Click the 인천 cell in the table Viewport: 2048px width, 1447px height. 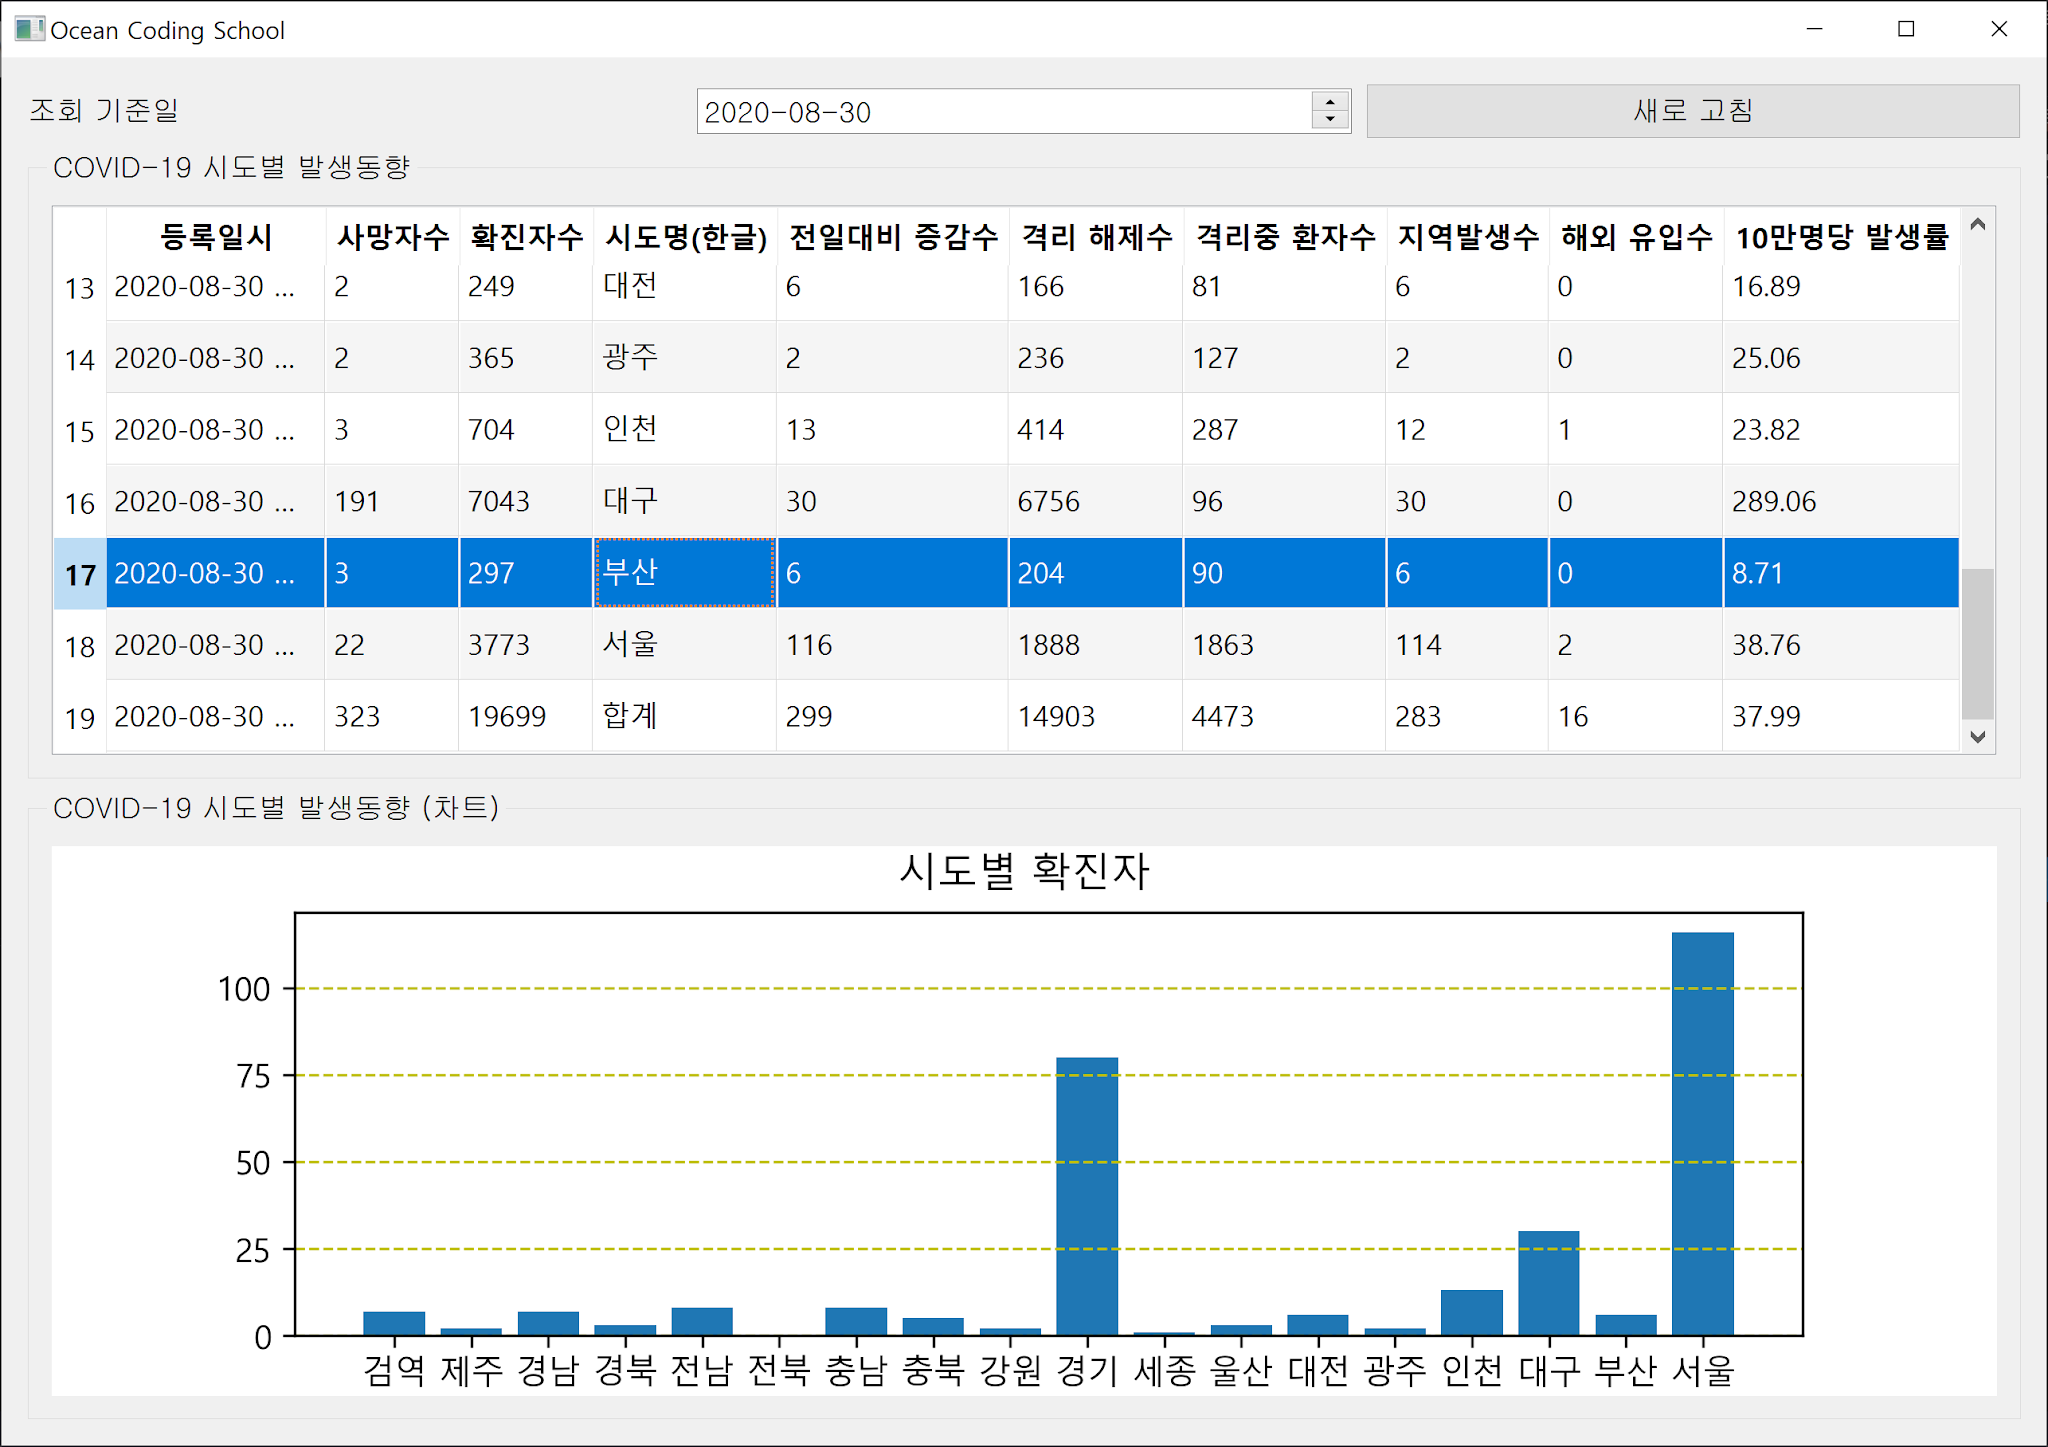click(x=685, y=429)
